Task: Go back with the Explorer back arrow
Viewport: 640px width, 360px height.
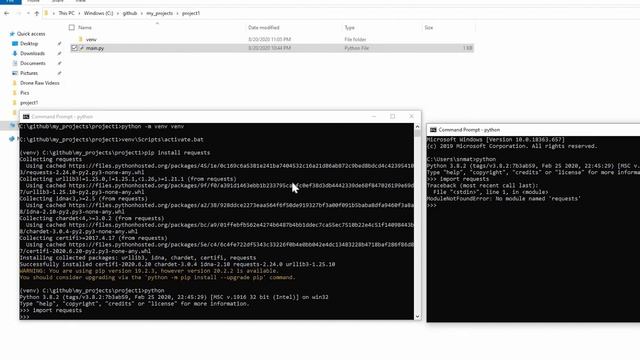Action: click(x=7, y=13)
